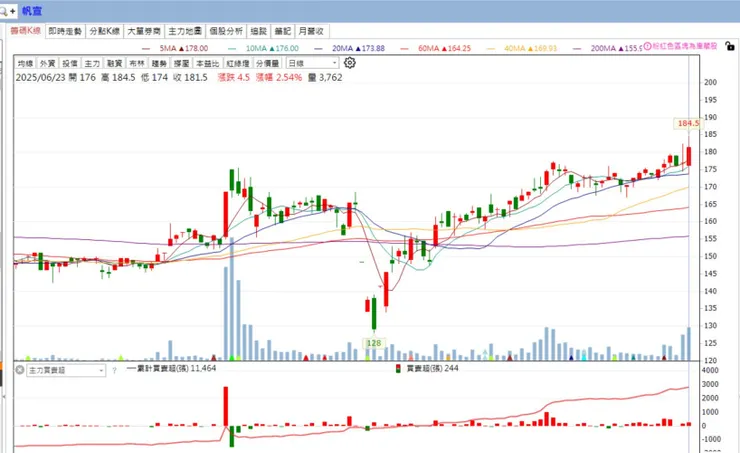Click the 2025/06/23 date readout

pyautogui.click(x=40, y=77)
